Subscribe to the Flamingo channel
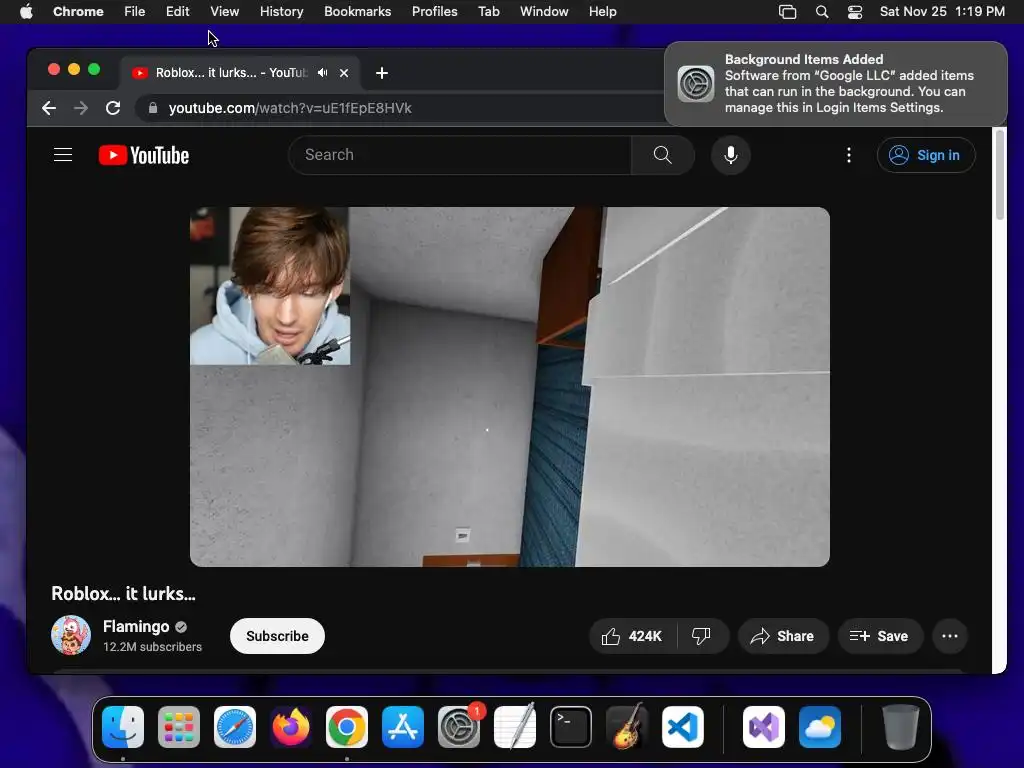 click(x=277, y=636)
